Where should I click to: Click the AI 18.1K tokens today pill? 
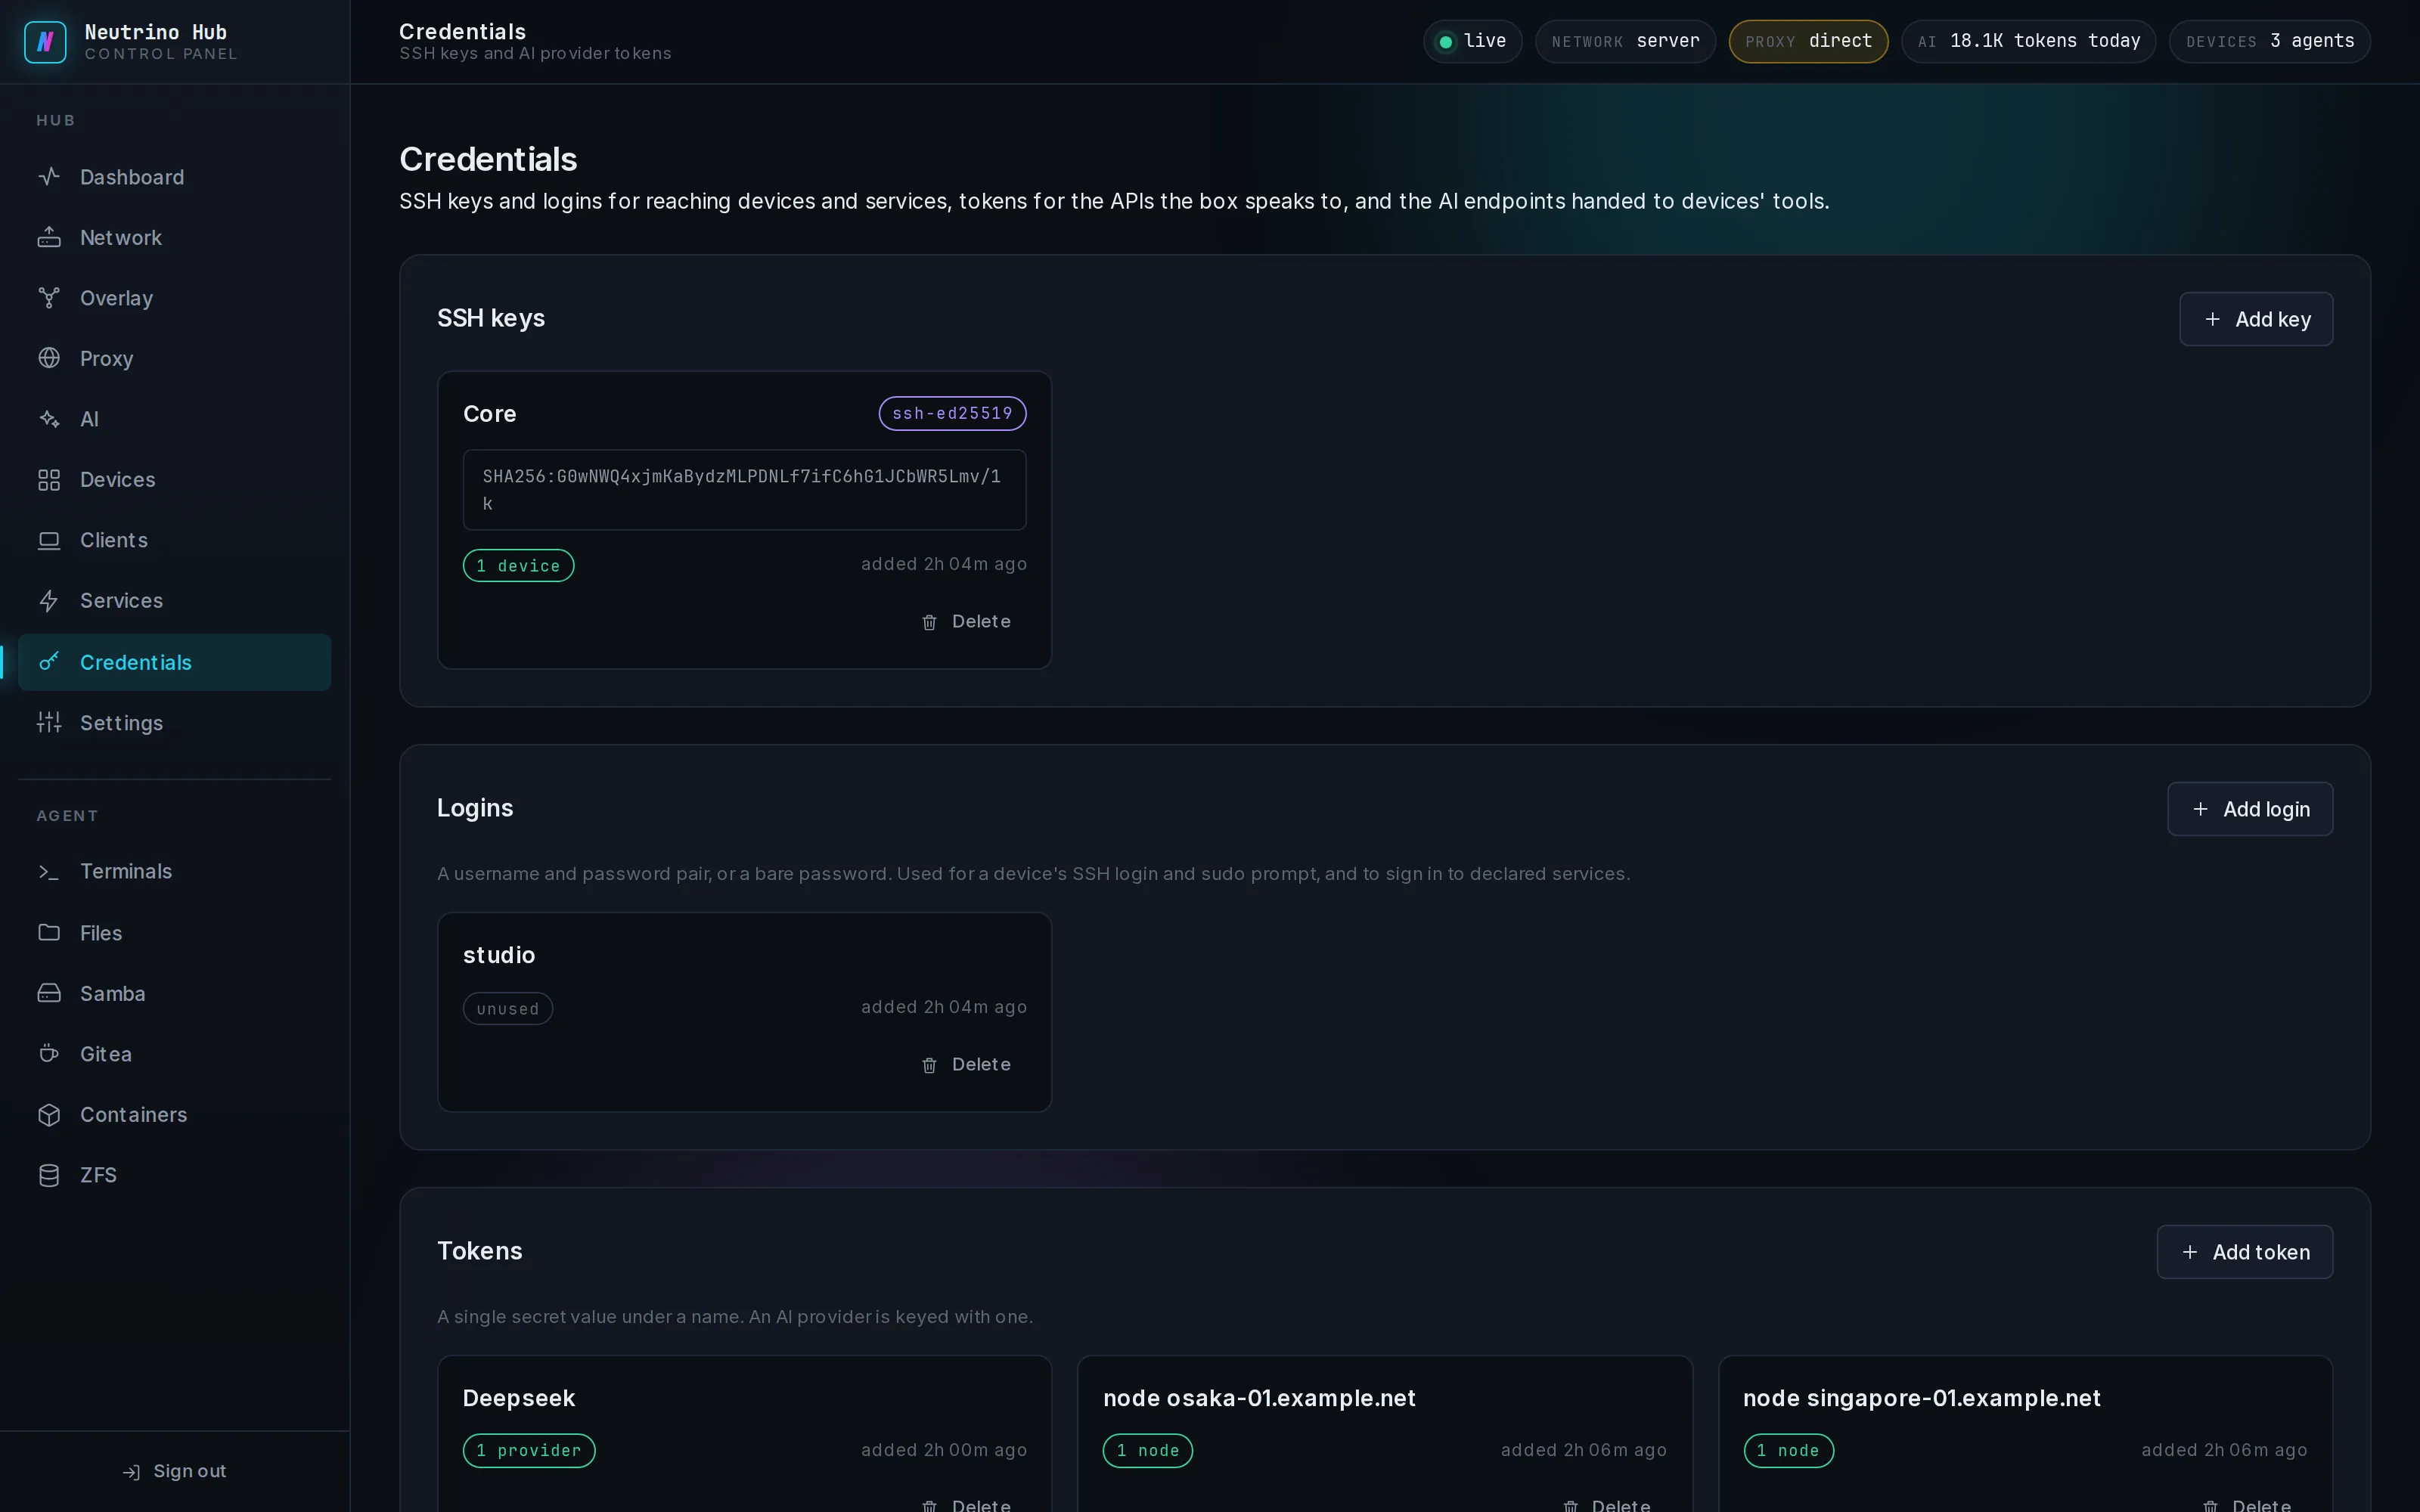(2028, 42)
